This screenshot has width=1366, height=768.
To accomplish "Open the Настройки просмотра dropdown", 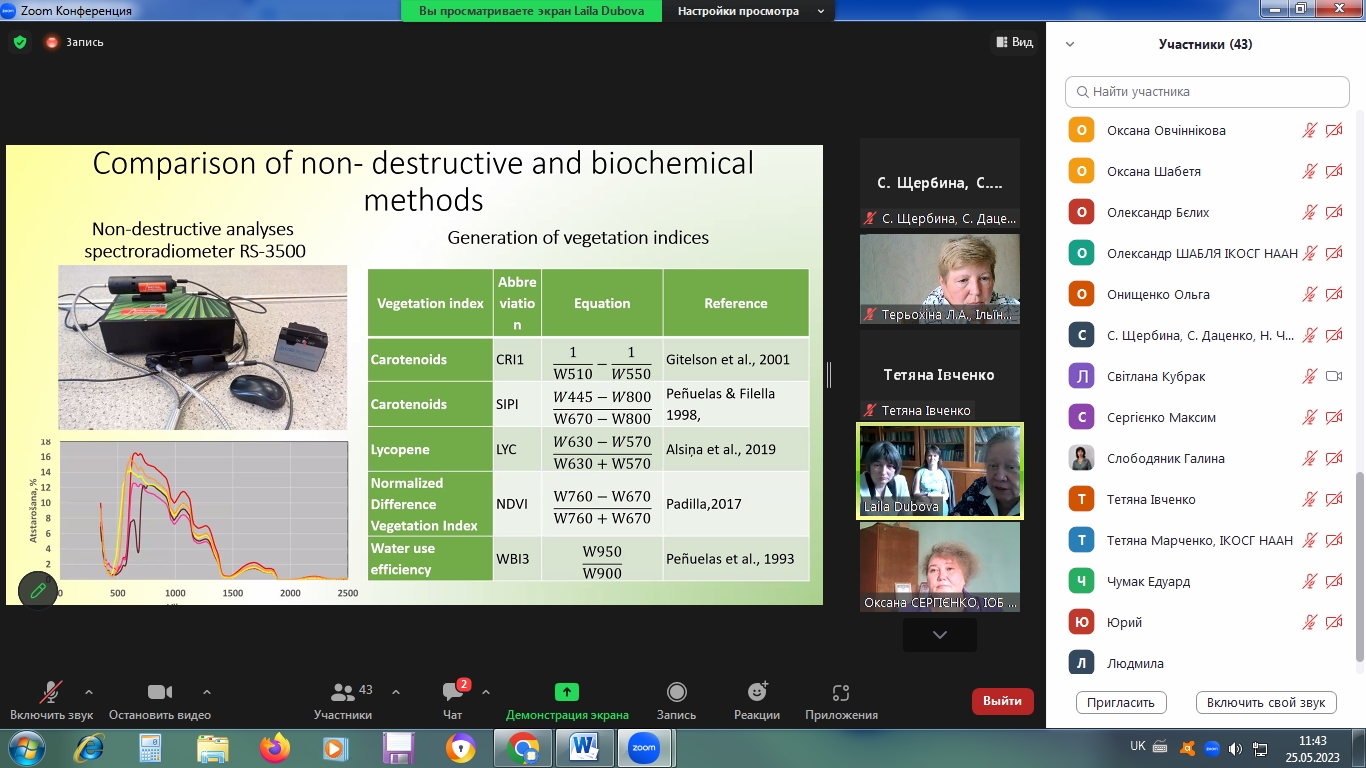I will pos(751,11).
